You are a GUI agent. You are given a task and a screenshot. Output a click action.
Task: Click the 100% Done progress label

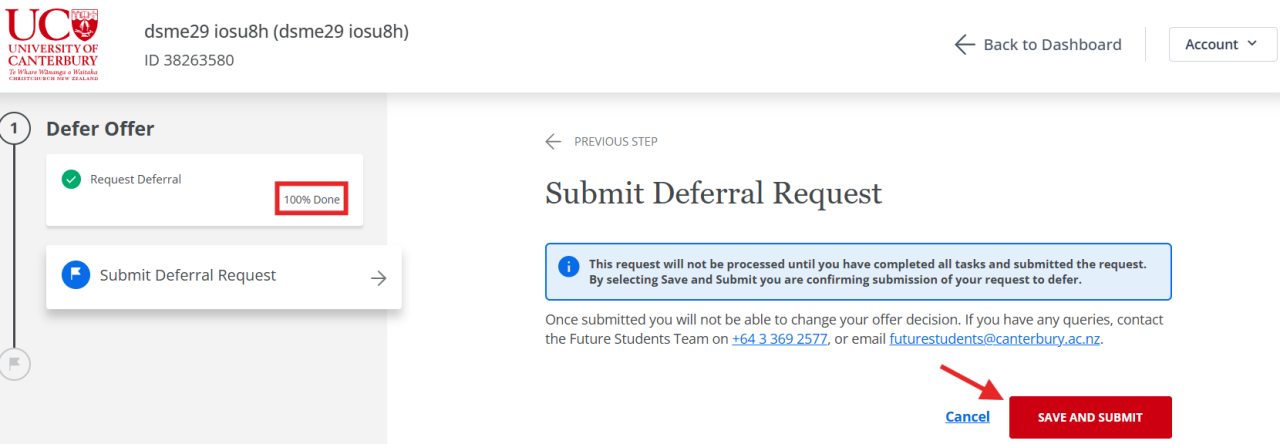[312, 199]
